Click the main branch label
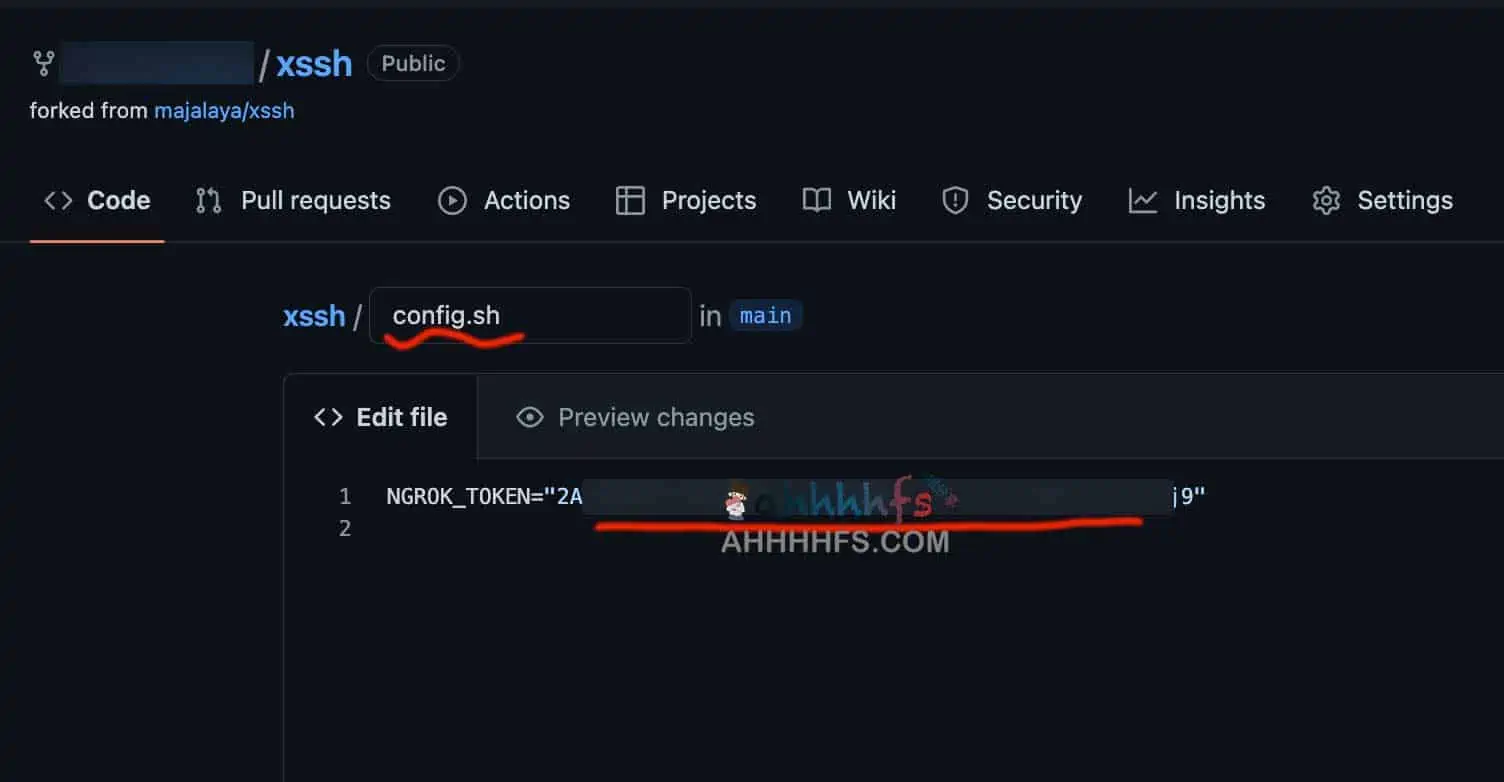This screenshot has width=1504, height=782. [765, 316]
